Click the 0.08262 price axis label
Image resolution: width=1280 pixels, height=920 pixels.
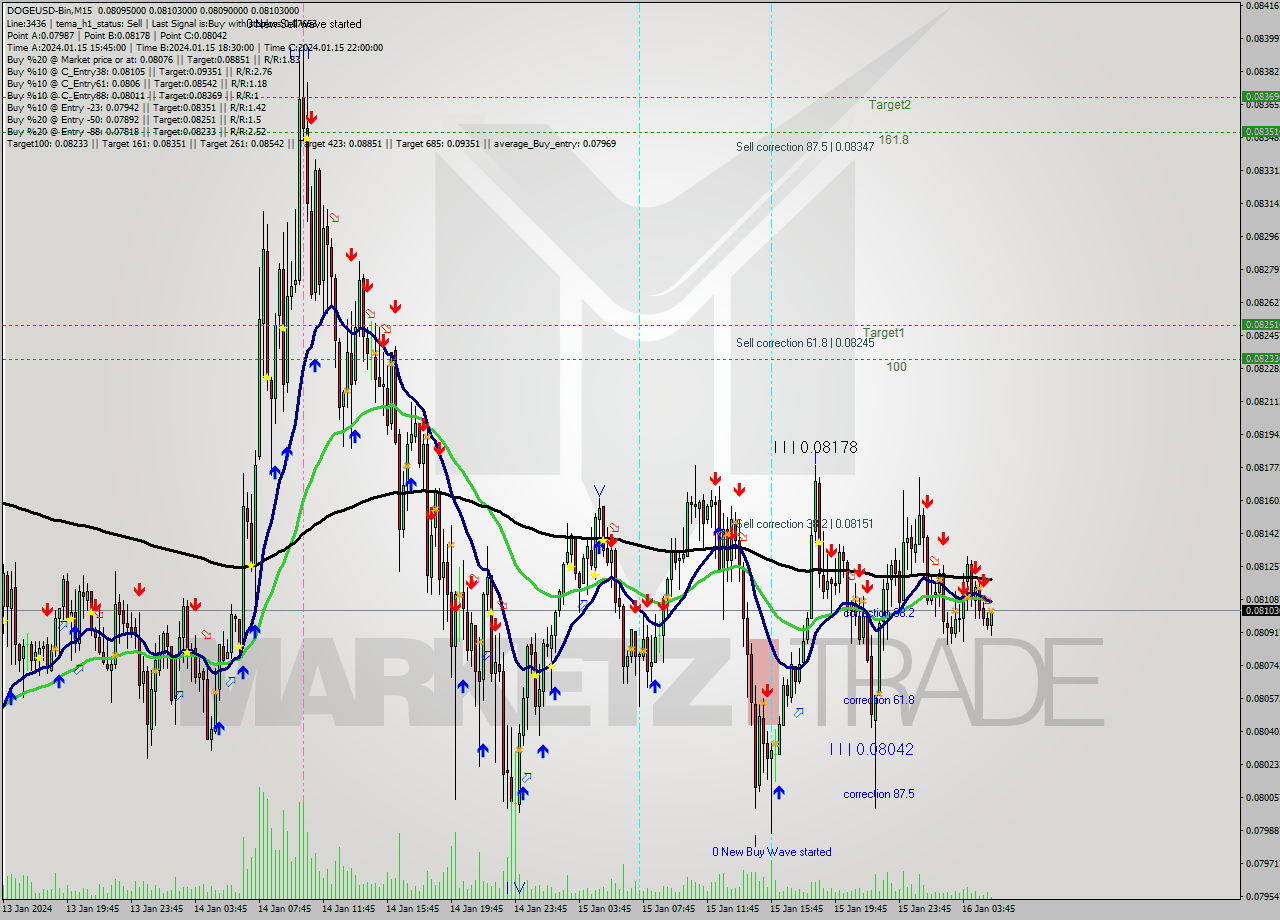pos(1262,303)
